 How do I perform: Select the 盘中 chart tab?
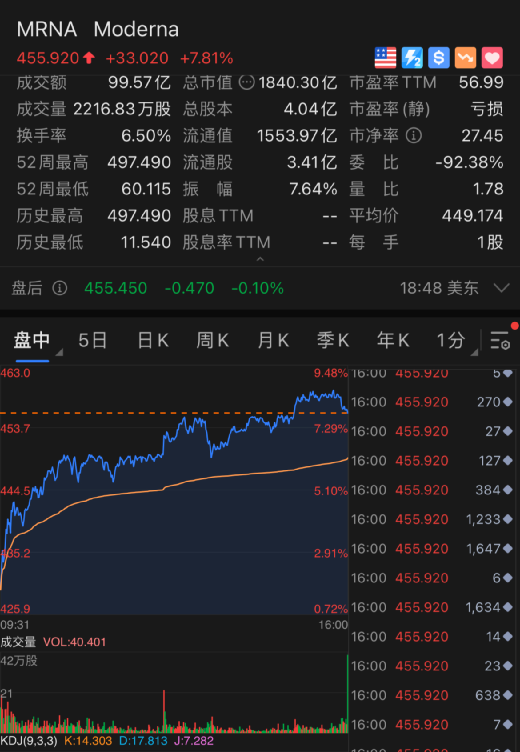click(x=32, y=341)
